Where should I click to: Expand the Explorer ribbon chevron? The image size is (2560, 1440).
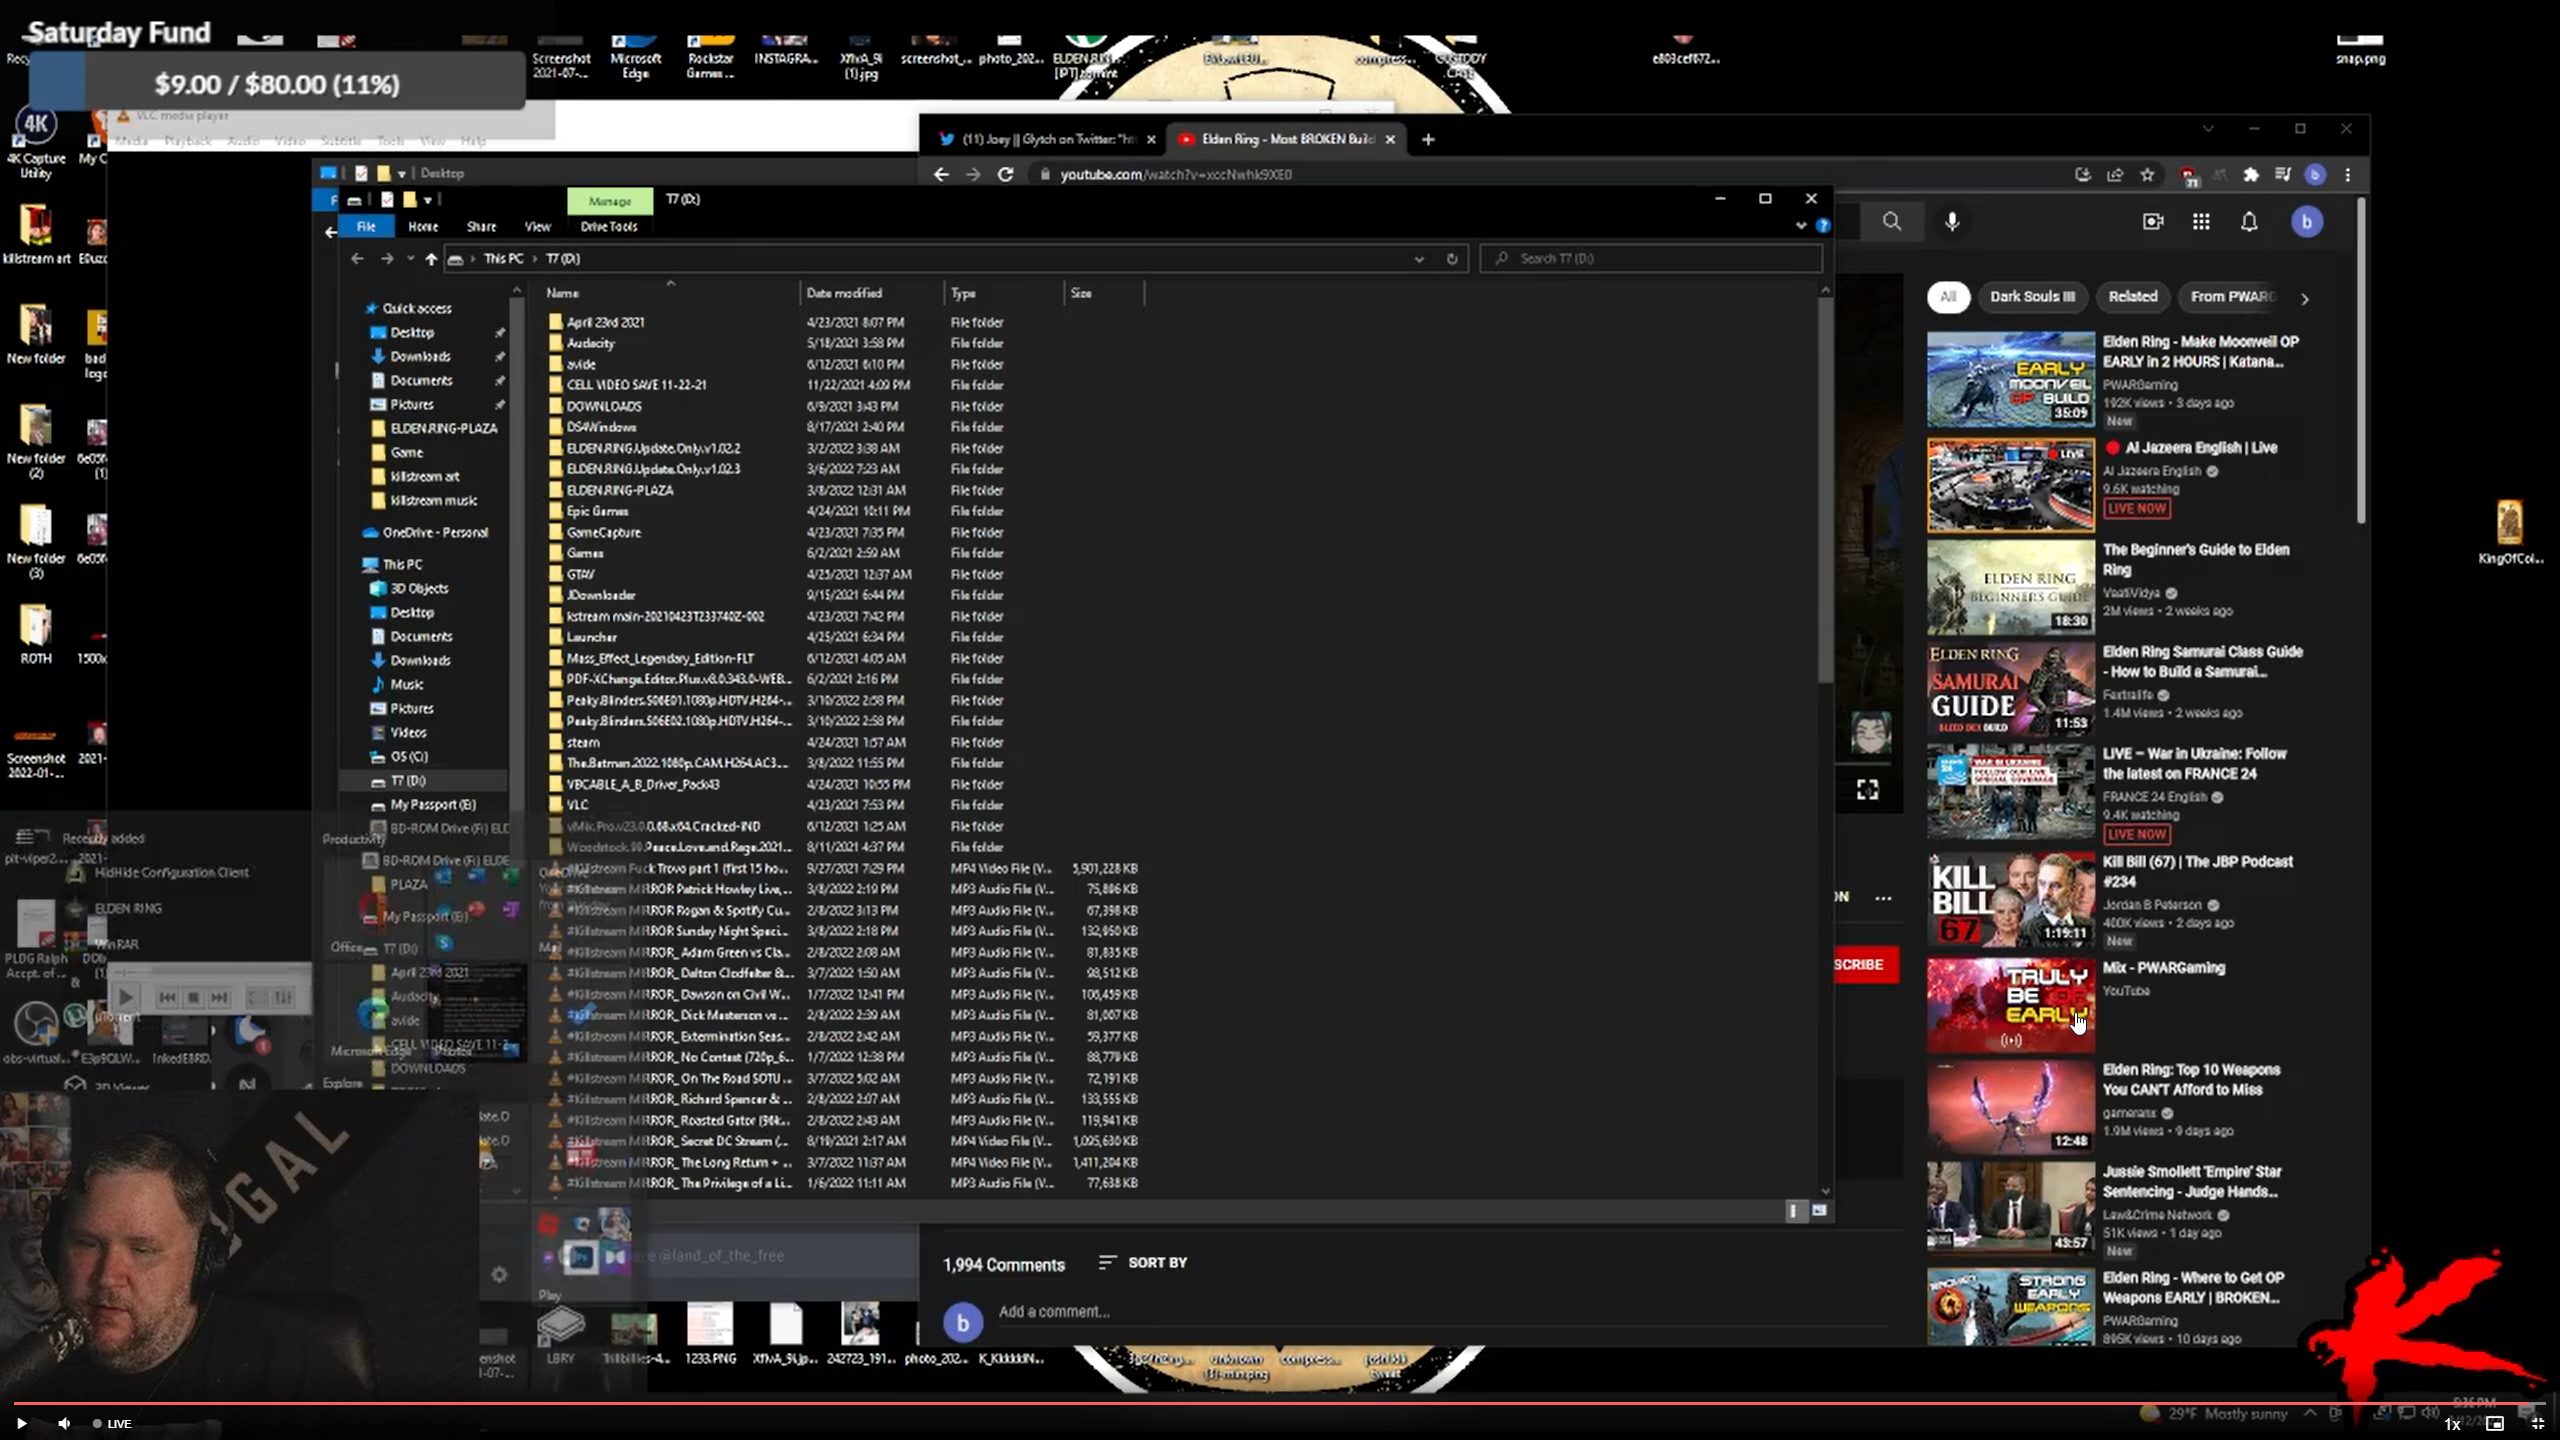pos(1801,226)
